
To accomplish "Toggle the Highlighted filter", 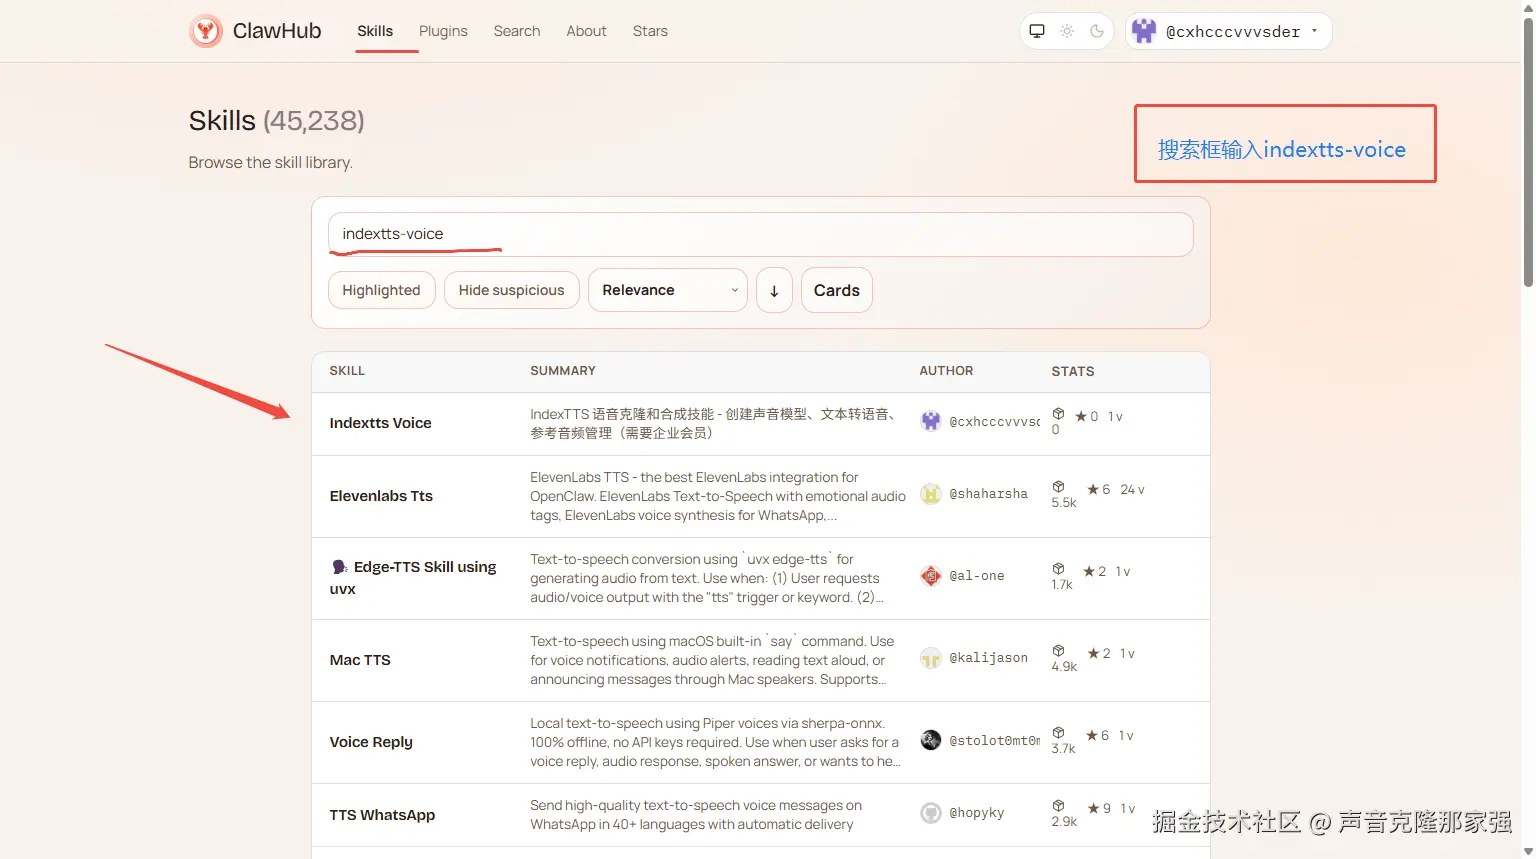I will [x=381, y=290].
